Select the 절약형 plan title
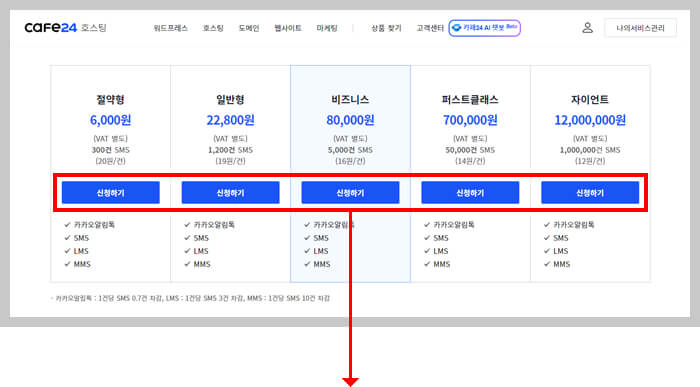 111,100
